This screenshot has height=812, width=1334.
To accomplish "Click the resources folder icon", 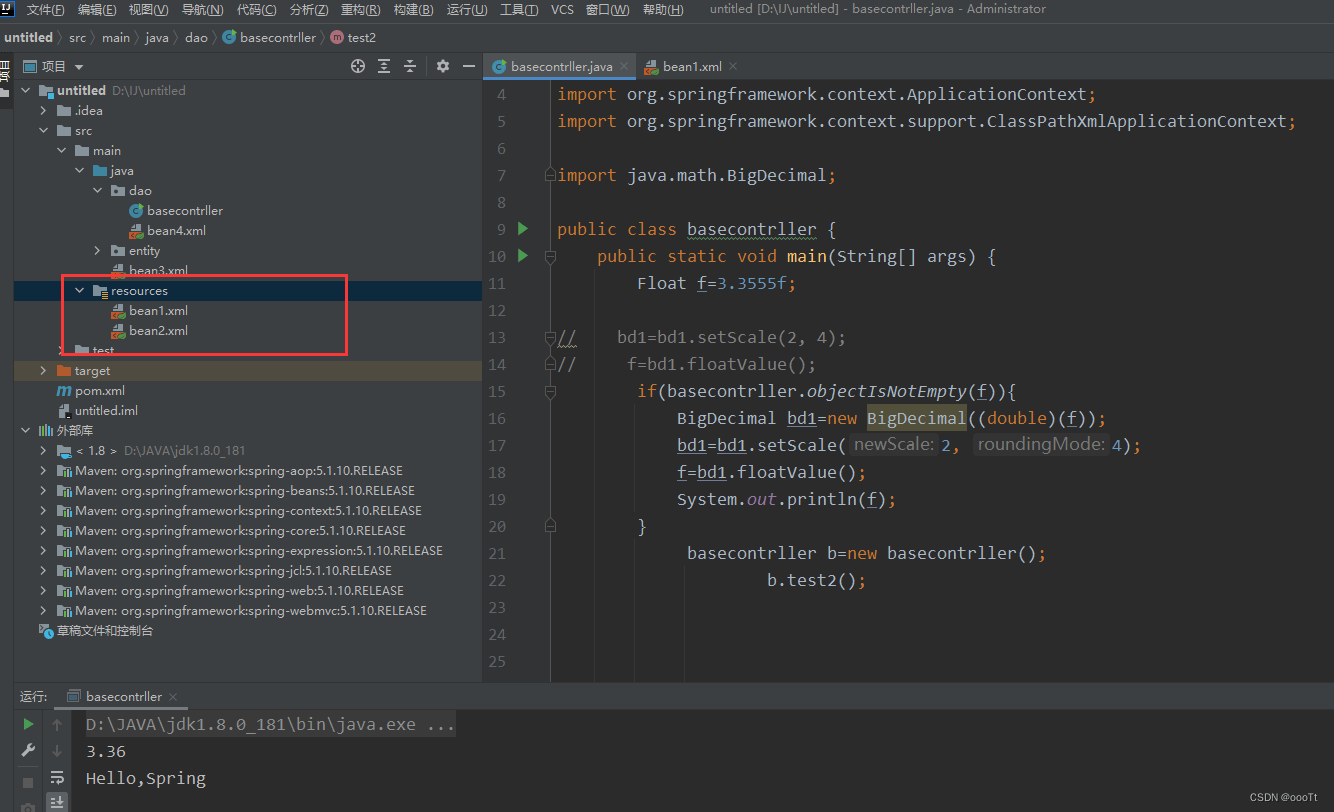I will pyautogui.click(x=100, y=291).
